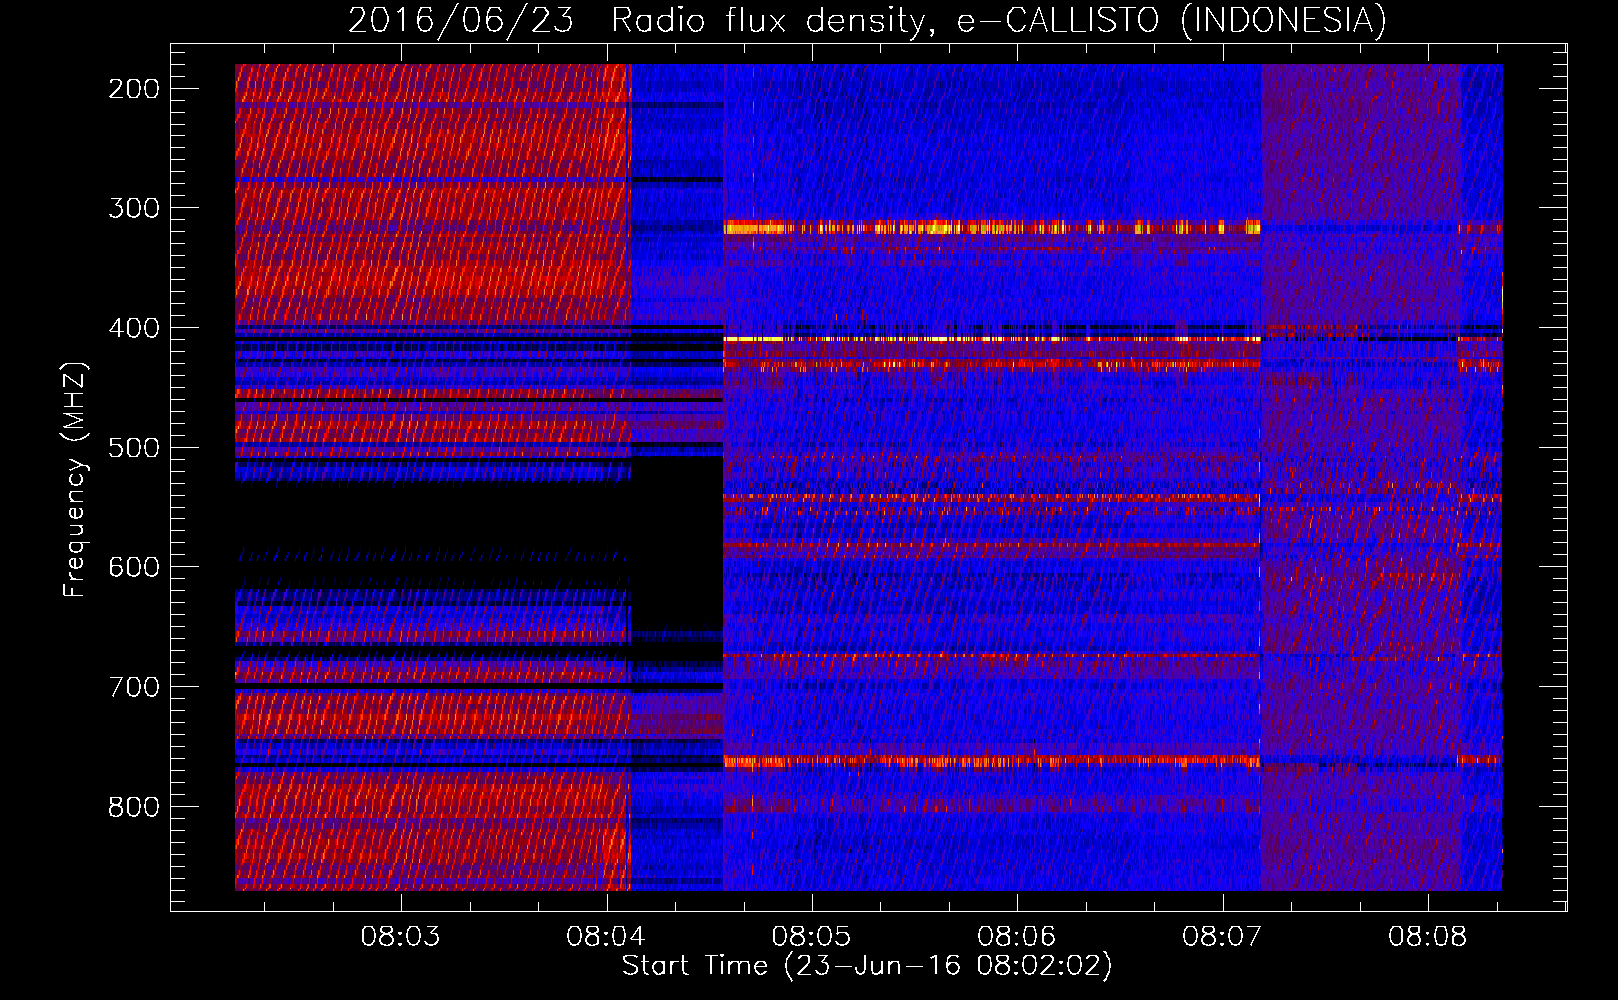The width and height of the screenshot is (1618, 1000).
Task: Click the 200 frequency tick label
Action: pos(134,89)
